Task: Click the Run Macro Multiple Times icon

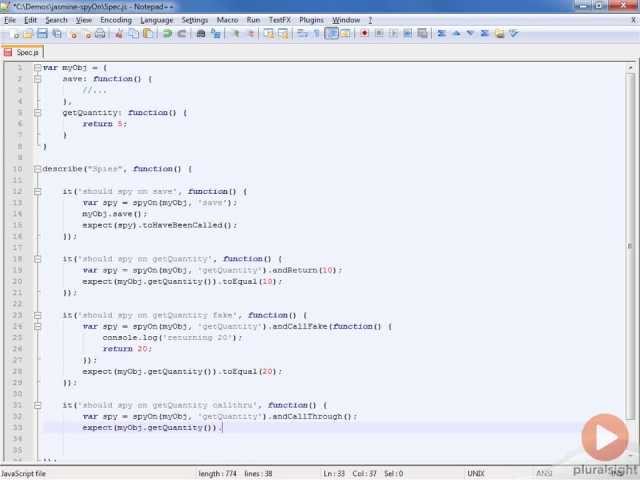Action: click(407, 34)
